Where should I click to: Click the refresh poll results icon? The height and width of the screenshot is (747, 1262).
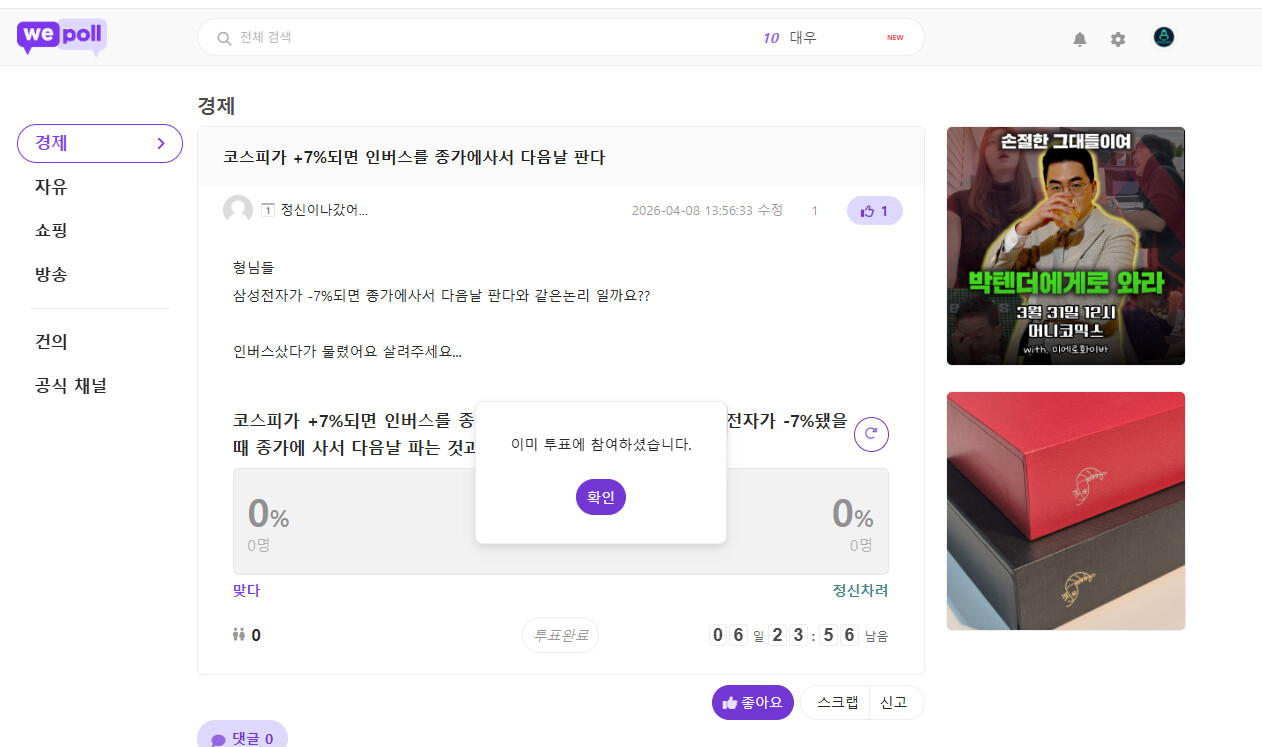(871, 434)
